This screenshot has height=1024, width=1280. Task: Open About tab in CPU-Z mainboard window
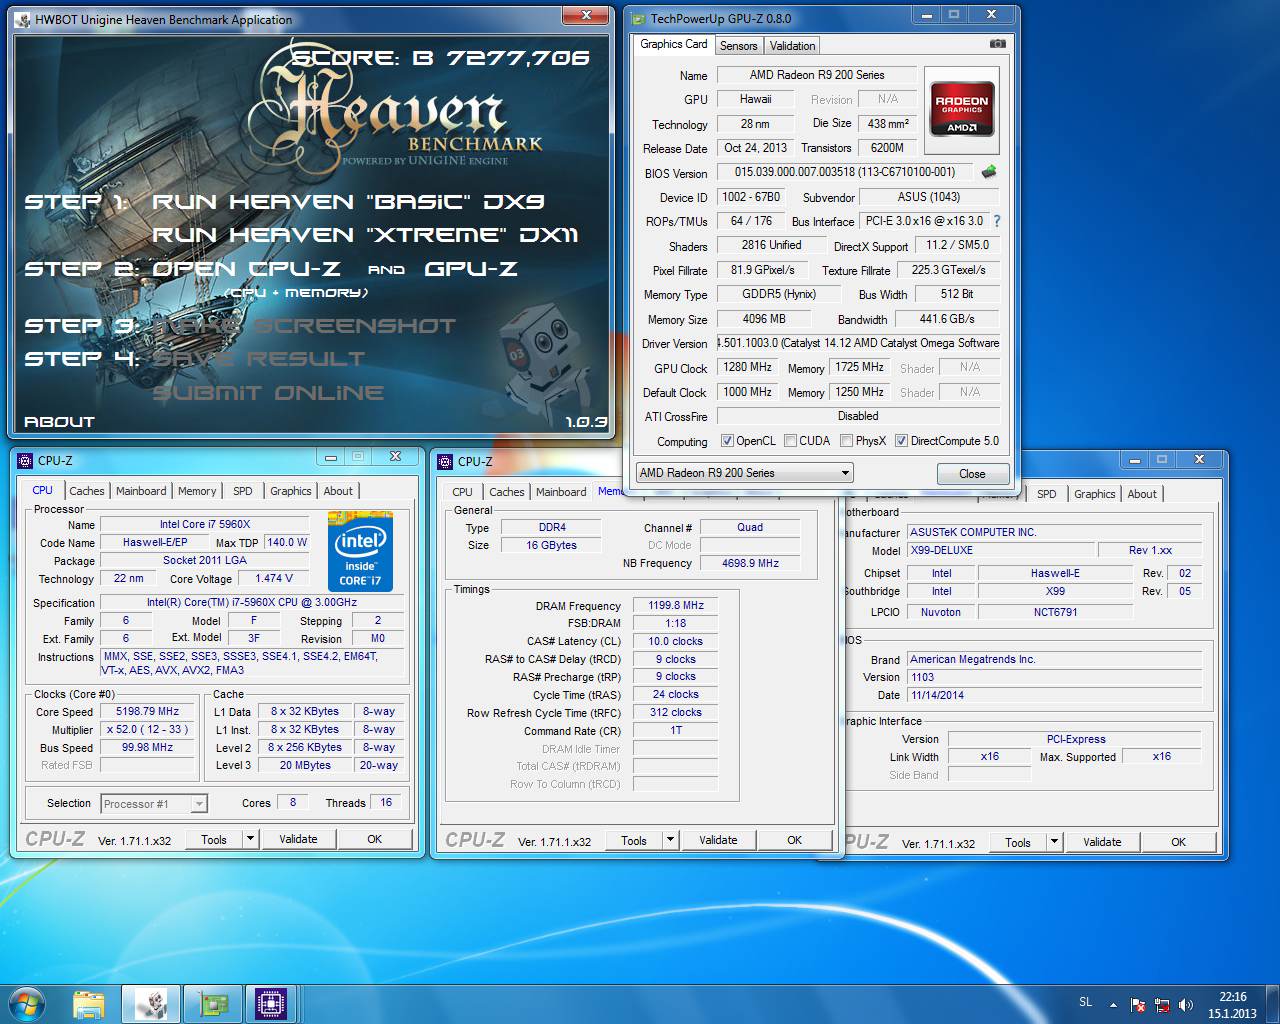pyautogui.click(x=1142, y=494)
